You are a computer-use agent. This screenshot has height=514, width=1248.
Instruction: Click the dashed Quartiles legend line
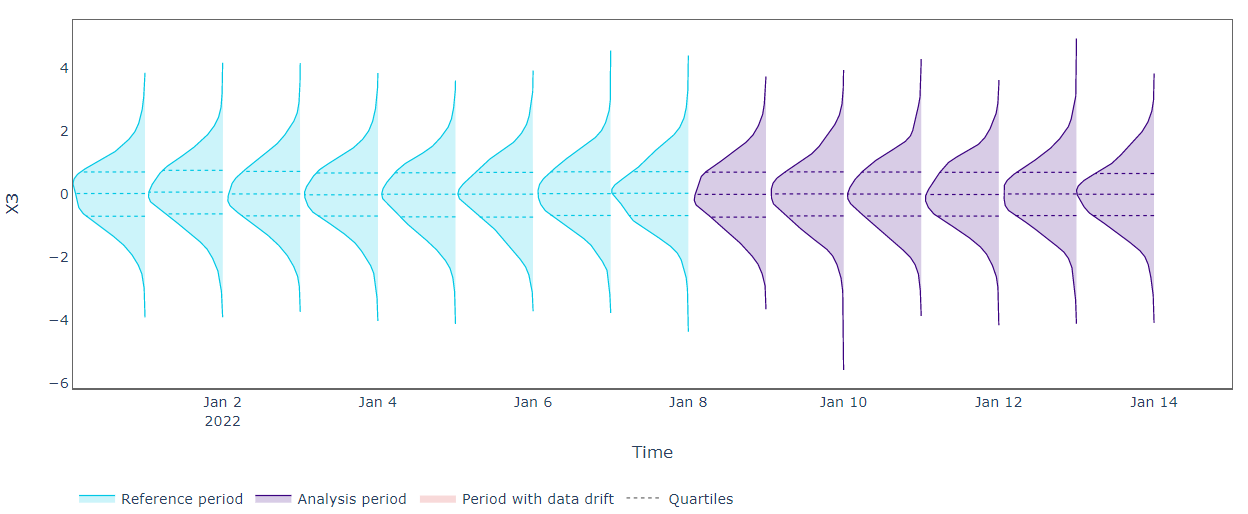tap(643, 499)
